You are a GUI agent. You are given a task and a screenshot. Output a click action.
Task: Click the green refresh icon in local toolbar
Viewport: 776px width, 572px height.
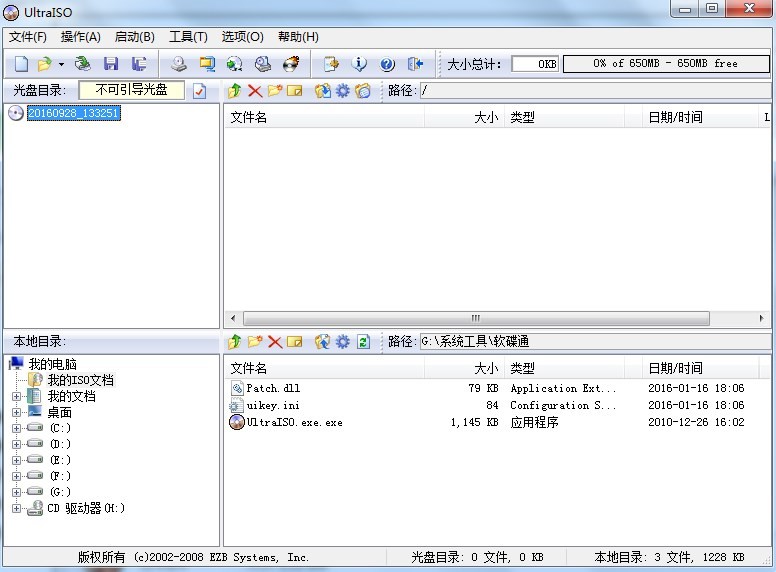[364, 342]
